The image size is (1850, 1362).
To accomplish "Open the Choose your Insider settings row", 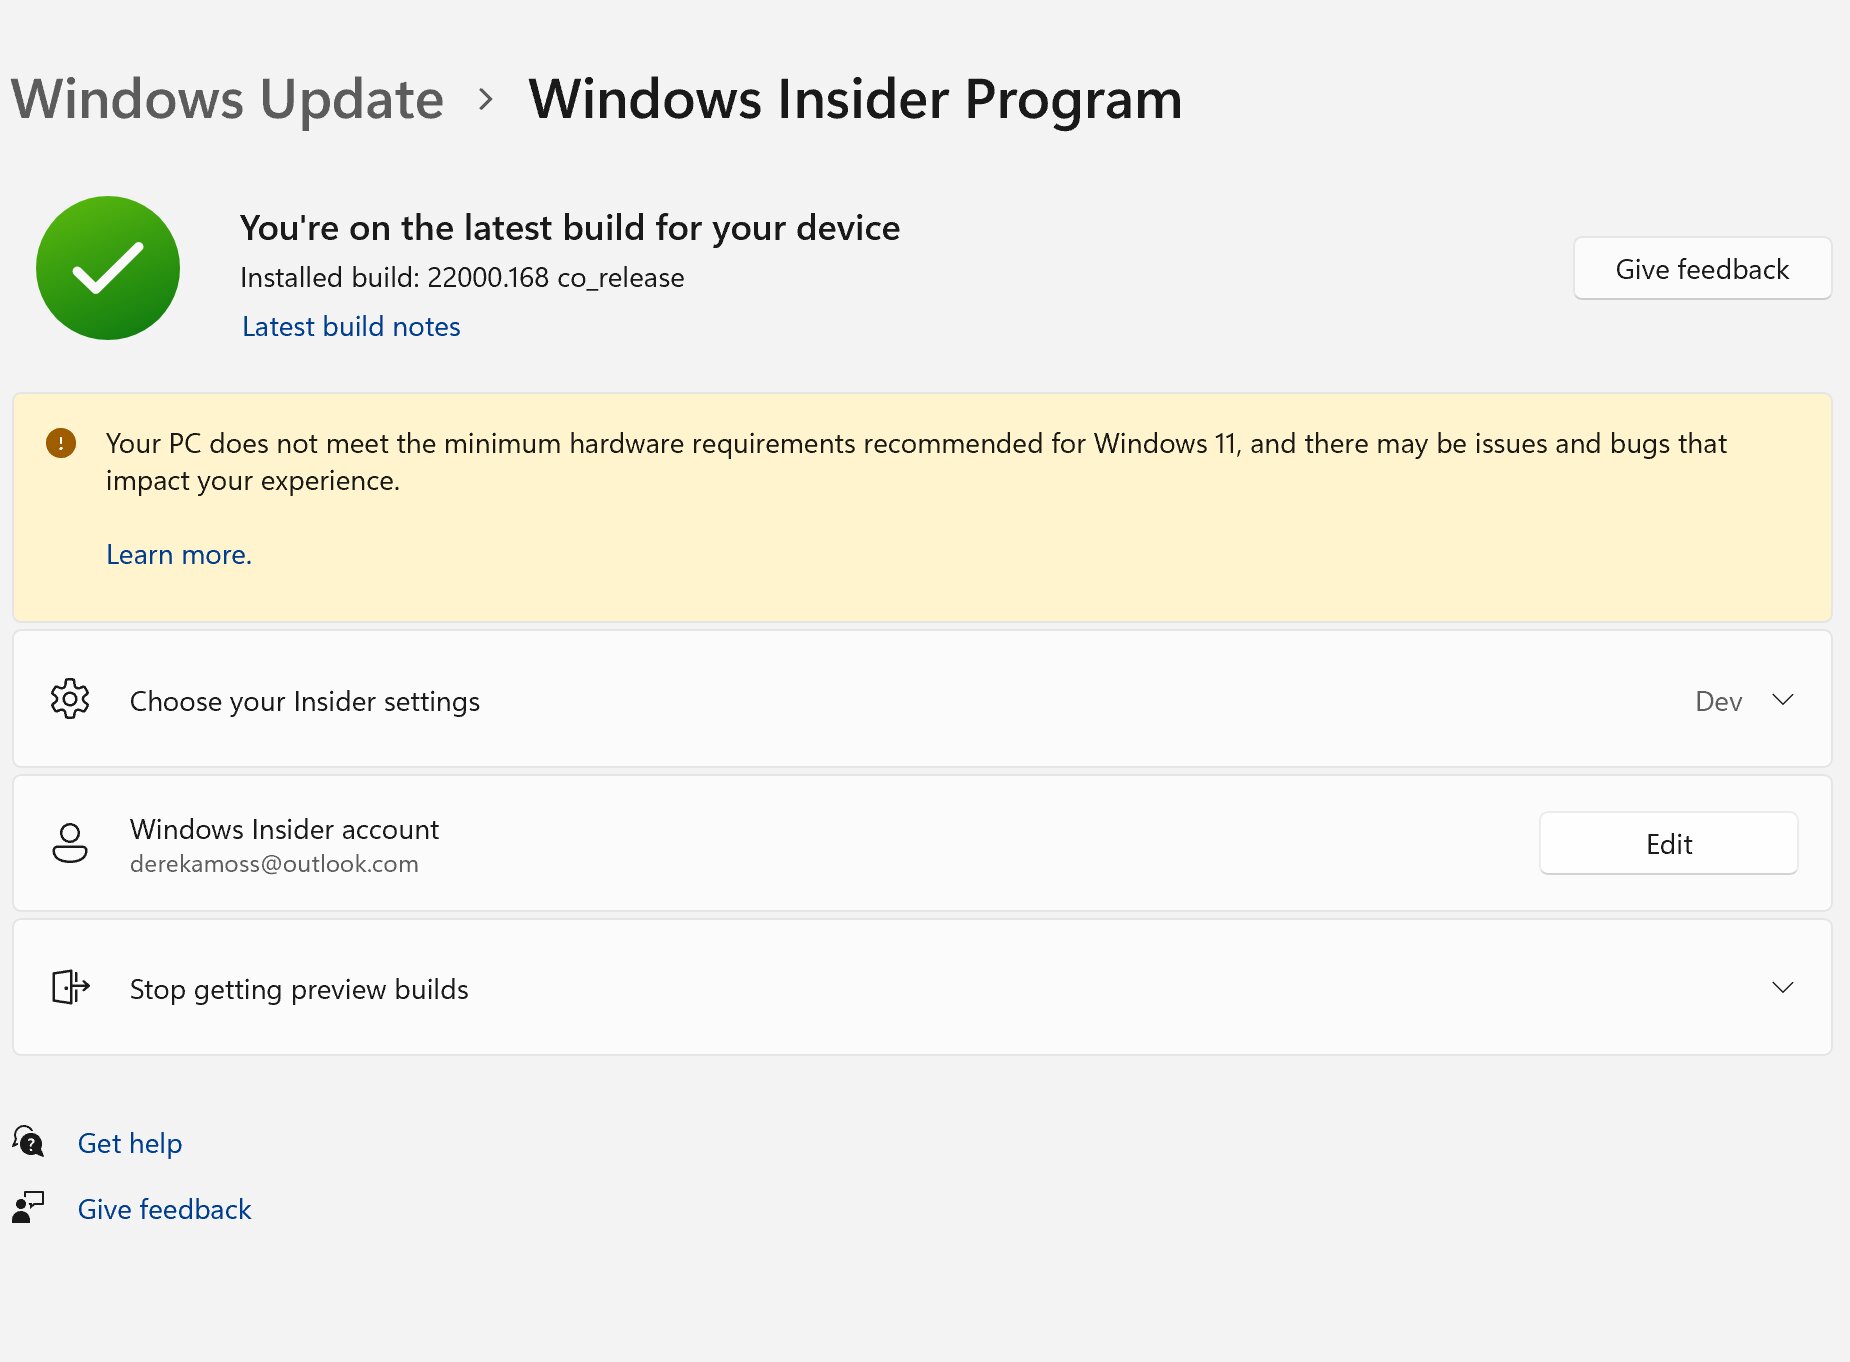I will pyautogui.click(x=922, y=699).
